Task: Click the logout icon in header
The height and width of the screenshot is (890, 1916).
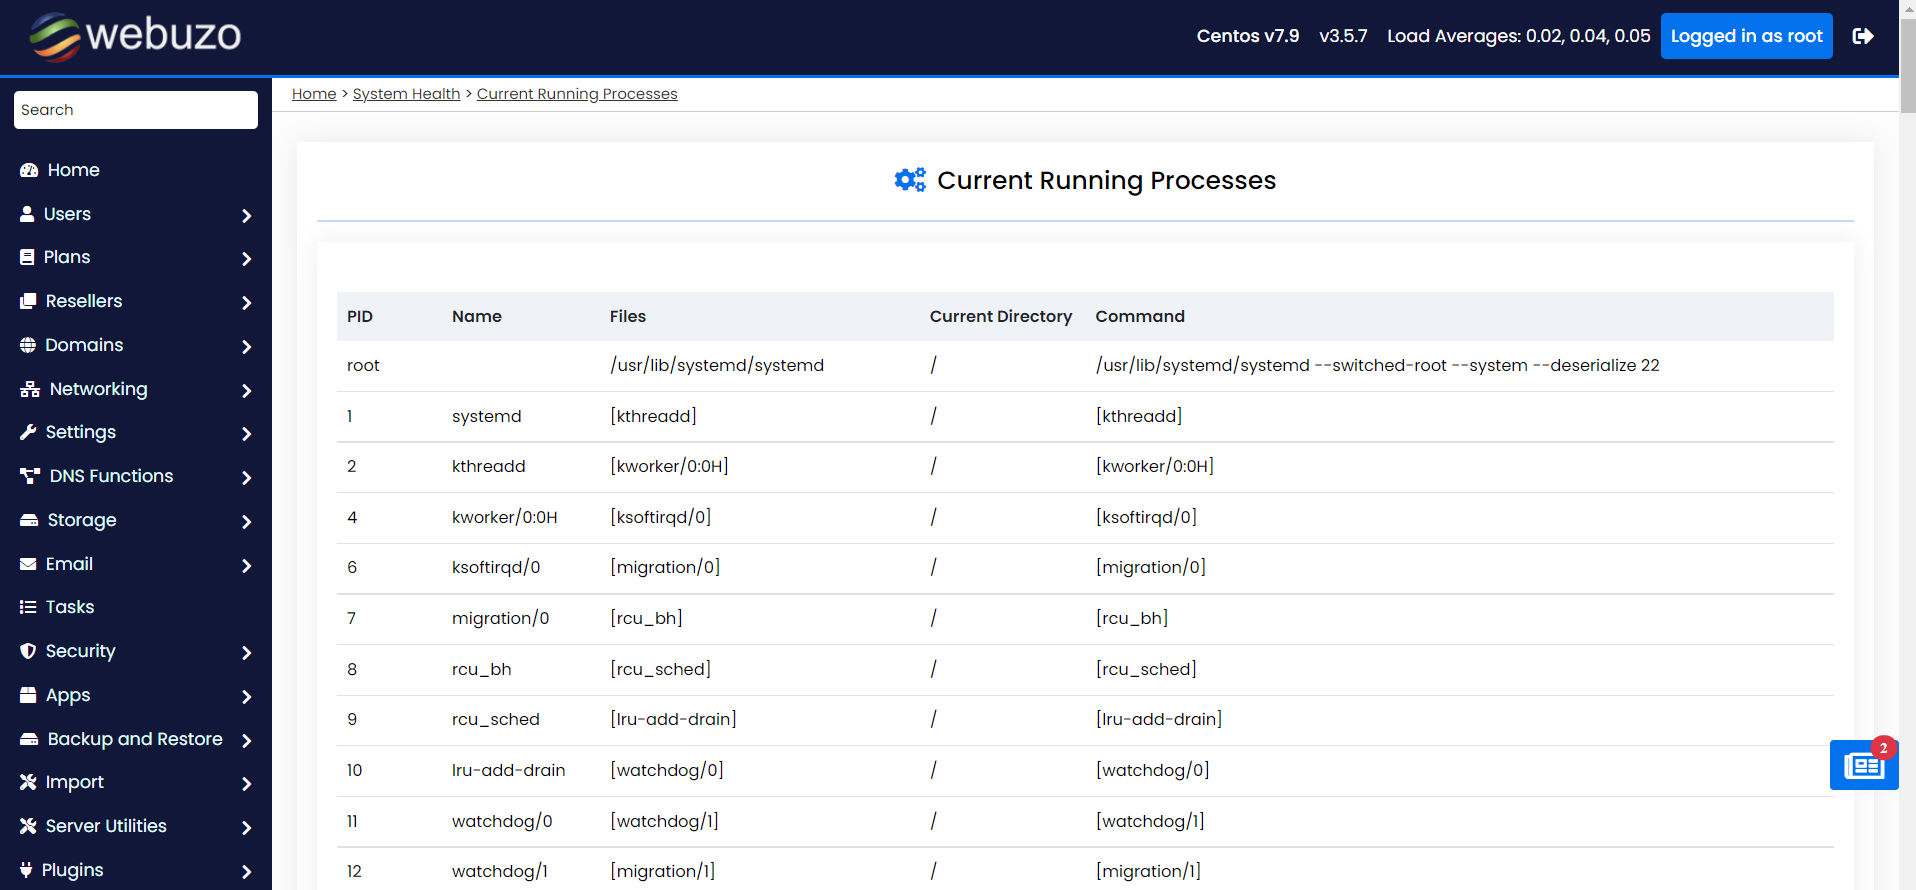Action: (x=1862, y=36)
